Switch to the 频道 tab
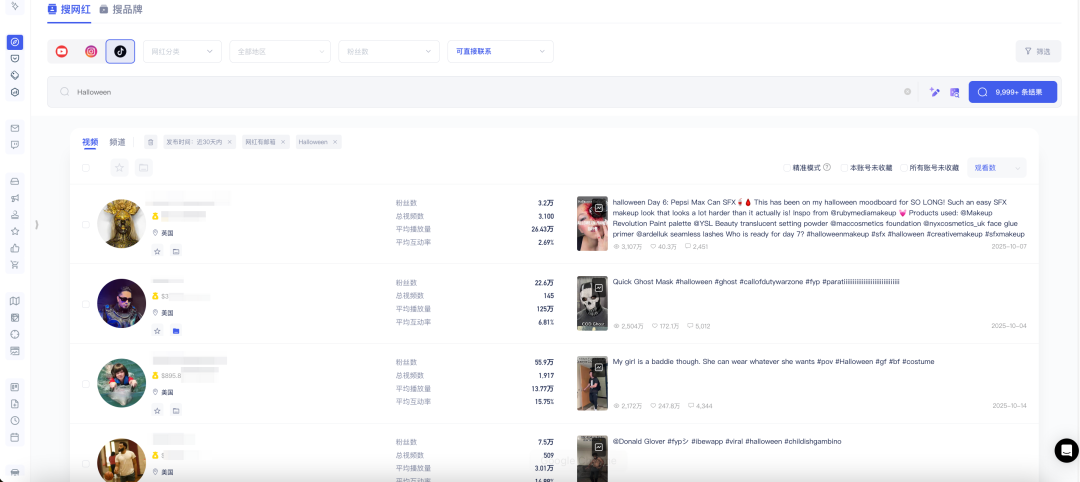This screenshot has height=482, width=1080. [x=118, y=142]
